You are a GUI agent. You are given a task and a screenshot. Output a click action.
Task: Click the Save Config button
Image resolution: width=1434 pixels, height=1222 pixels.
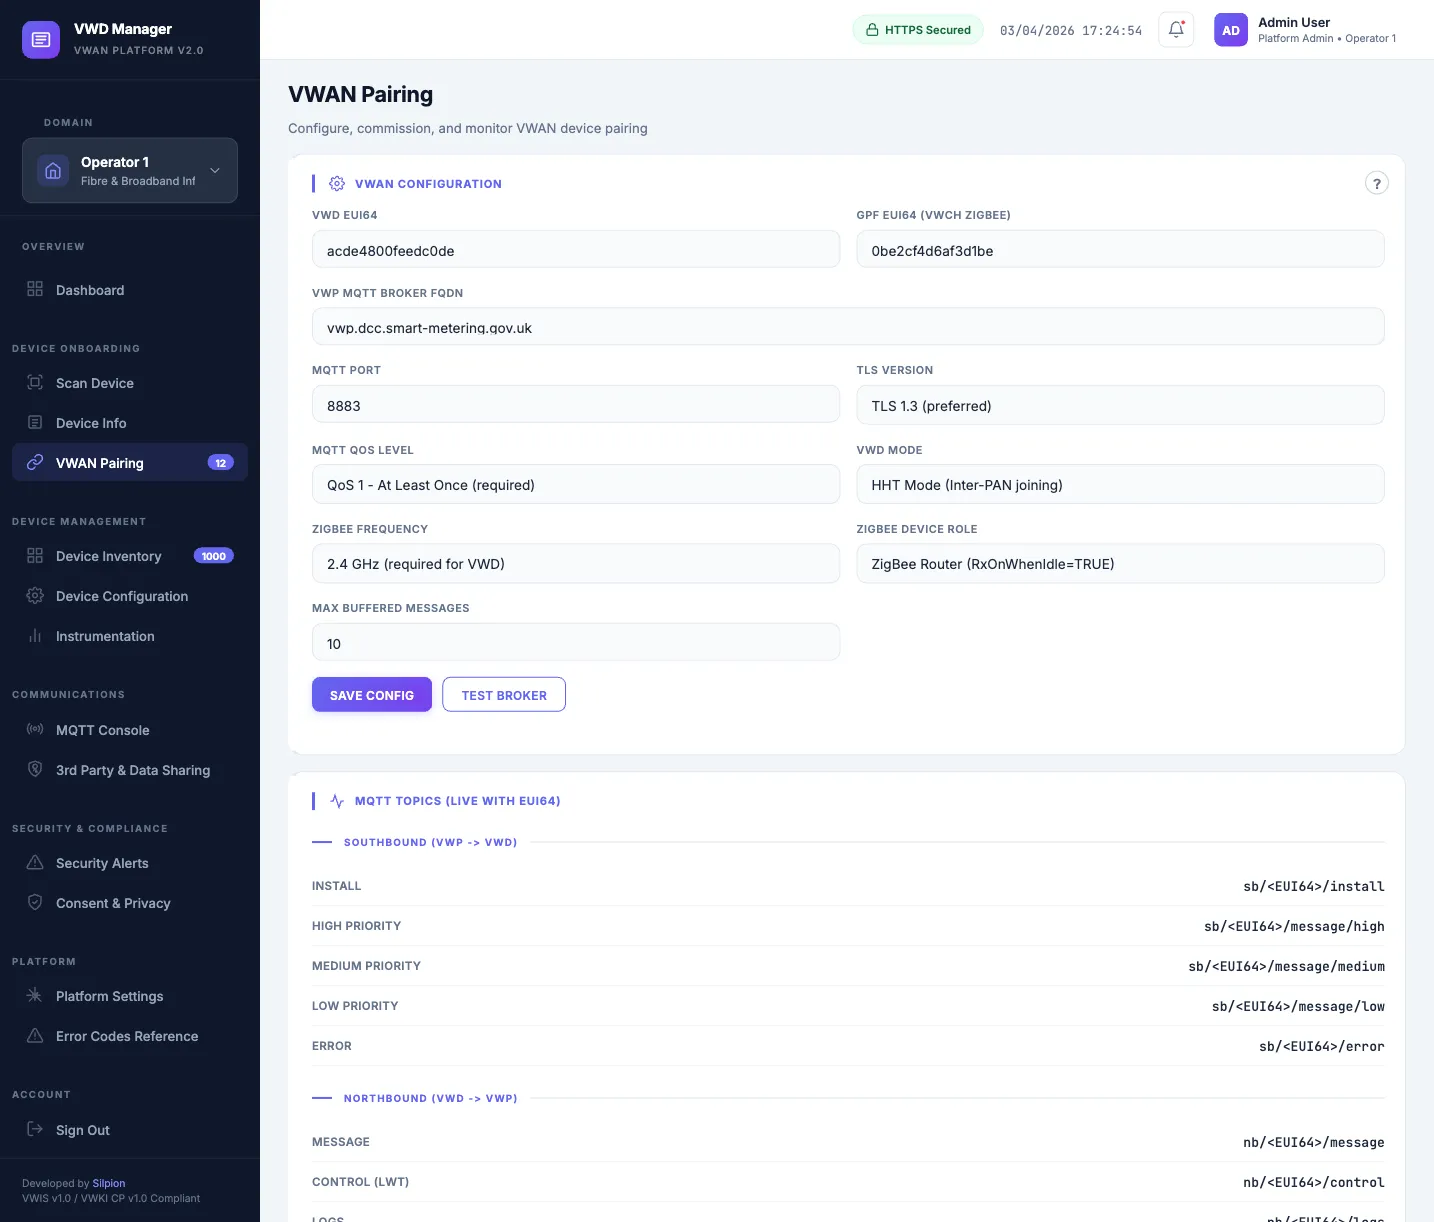pos(371,694)
